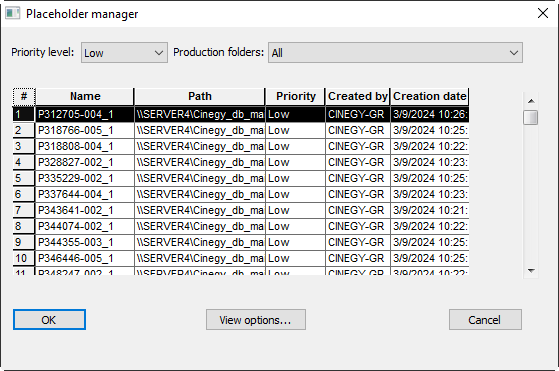Click row number 7 header
The image size is (559, 371).
(x=24, y=210)
